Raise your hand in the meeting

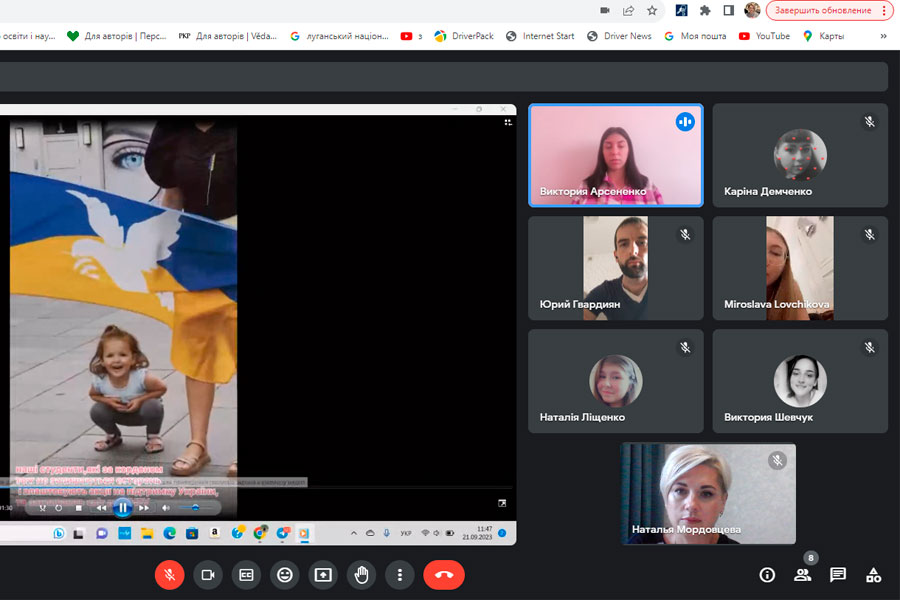point(362,575)
